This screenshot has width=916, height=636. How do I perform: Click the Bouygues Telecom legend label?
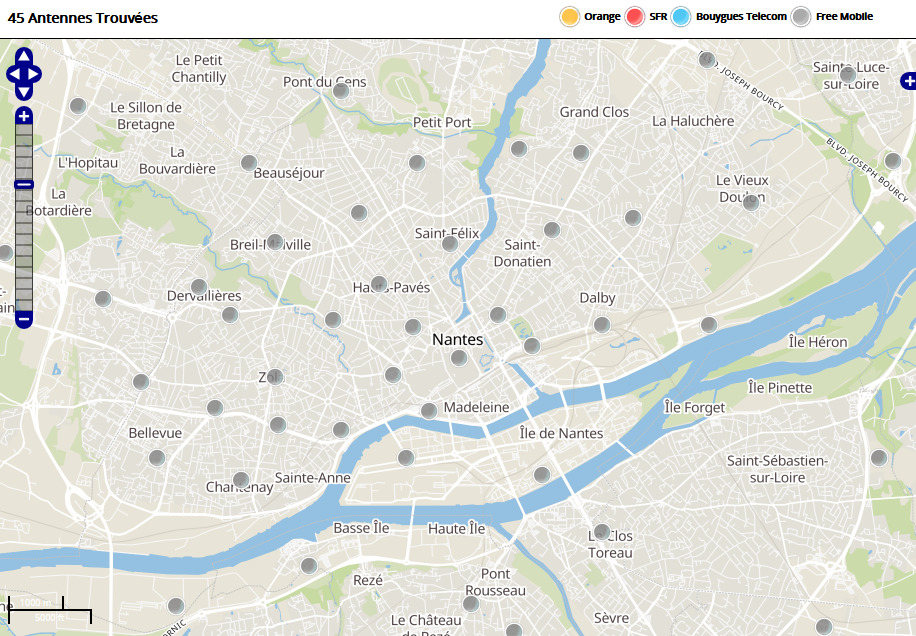[741, 17]
